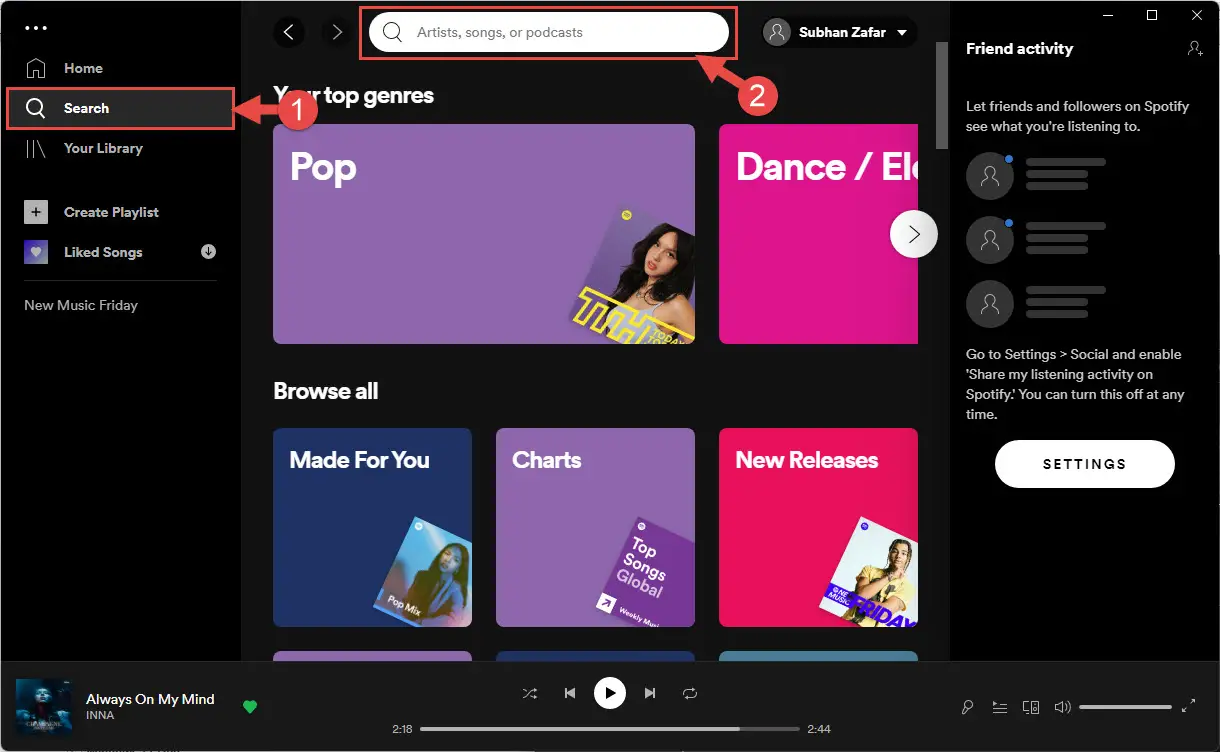The width and height of the screenshot is (1220, 752).
Task: Click the Create Playlist plus icon
Action: (x=36, y=212)
